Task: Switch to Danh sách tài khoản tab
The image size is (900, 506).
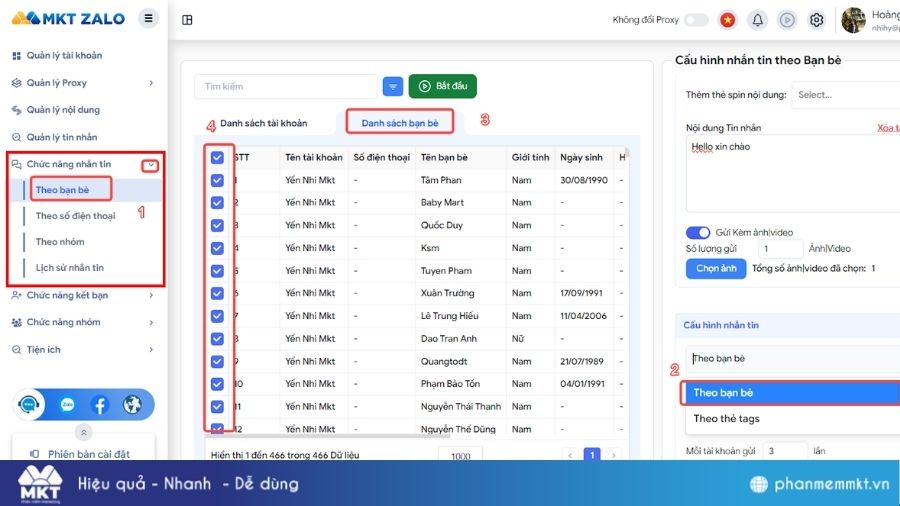Action: [x=263, y=123]
